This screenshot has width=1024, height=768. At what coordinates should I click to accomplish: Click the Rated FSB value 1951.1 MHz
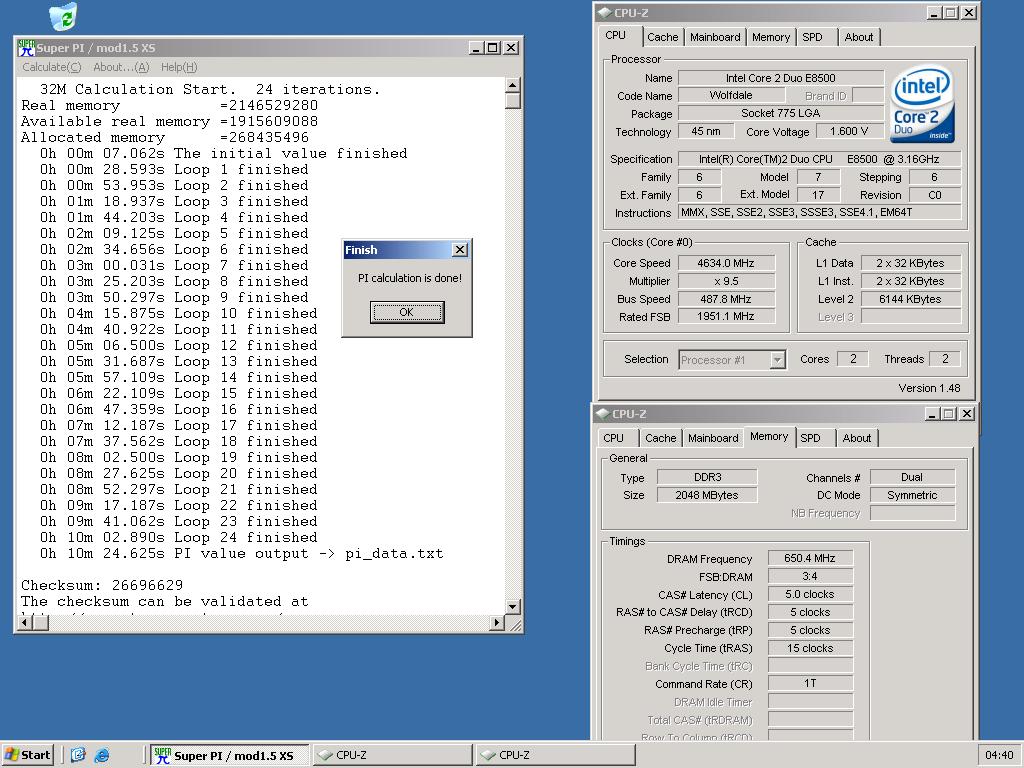click(726, 317)
